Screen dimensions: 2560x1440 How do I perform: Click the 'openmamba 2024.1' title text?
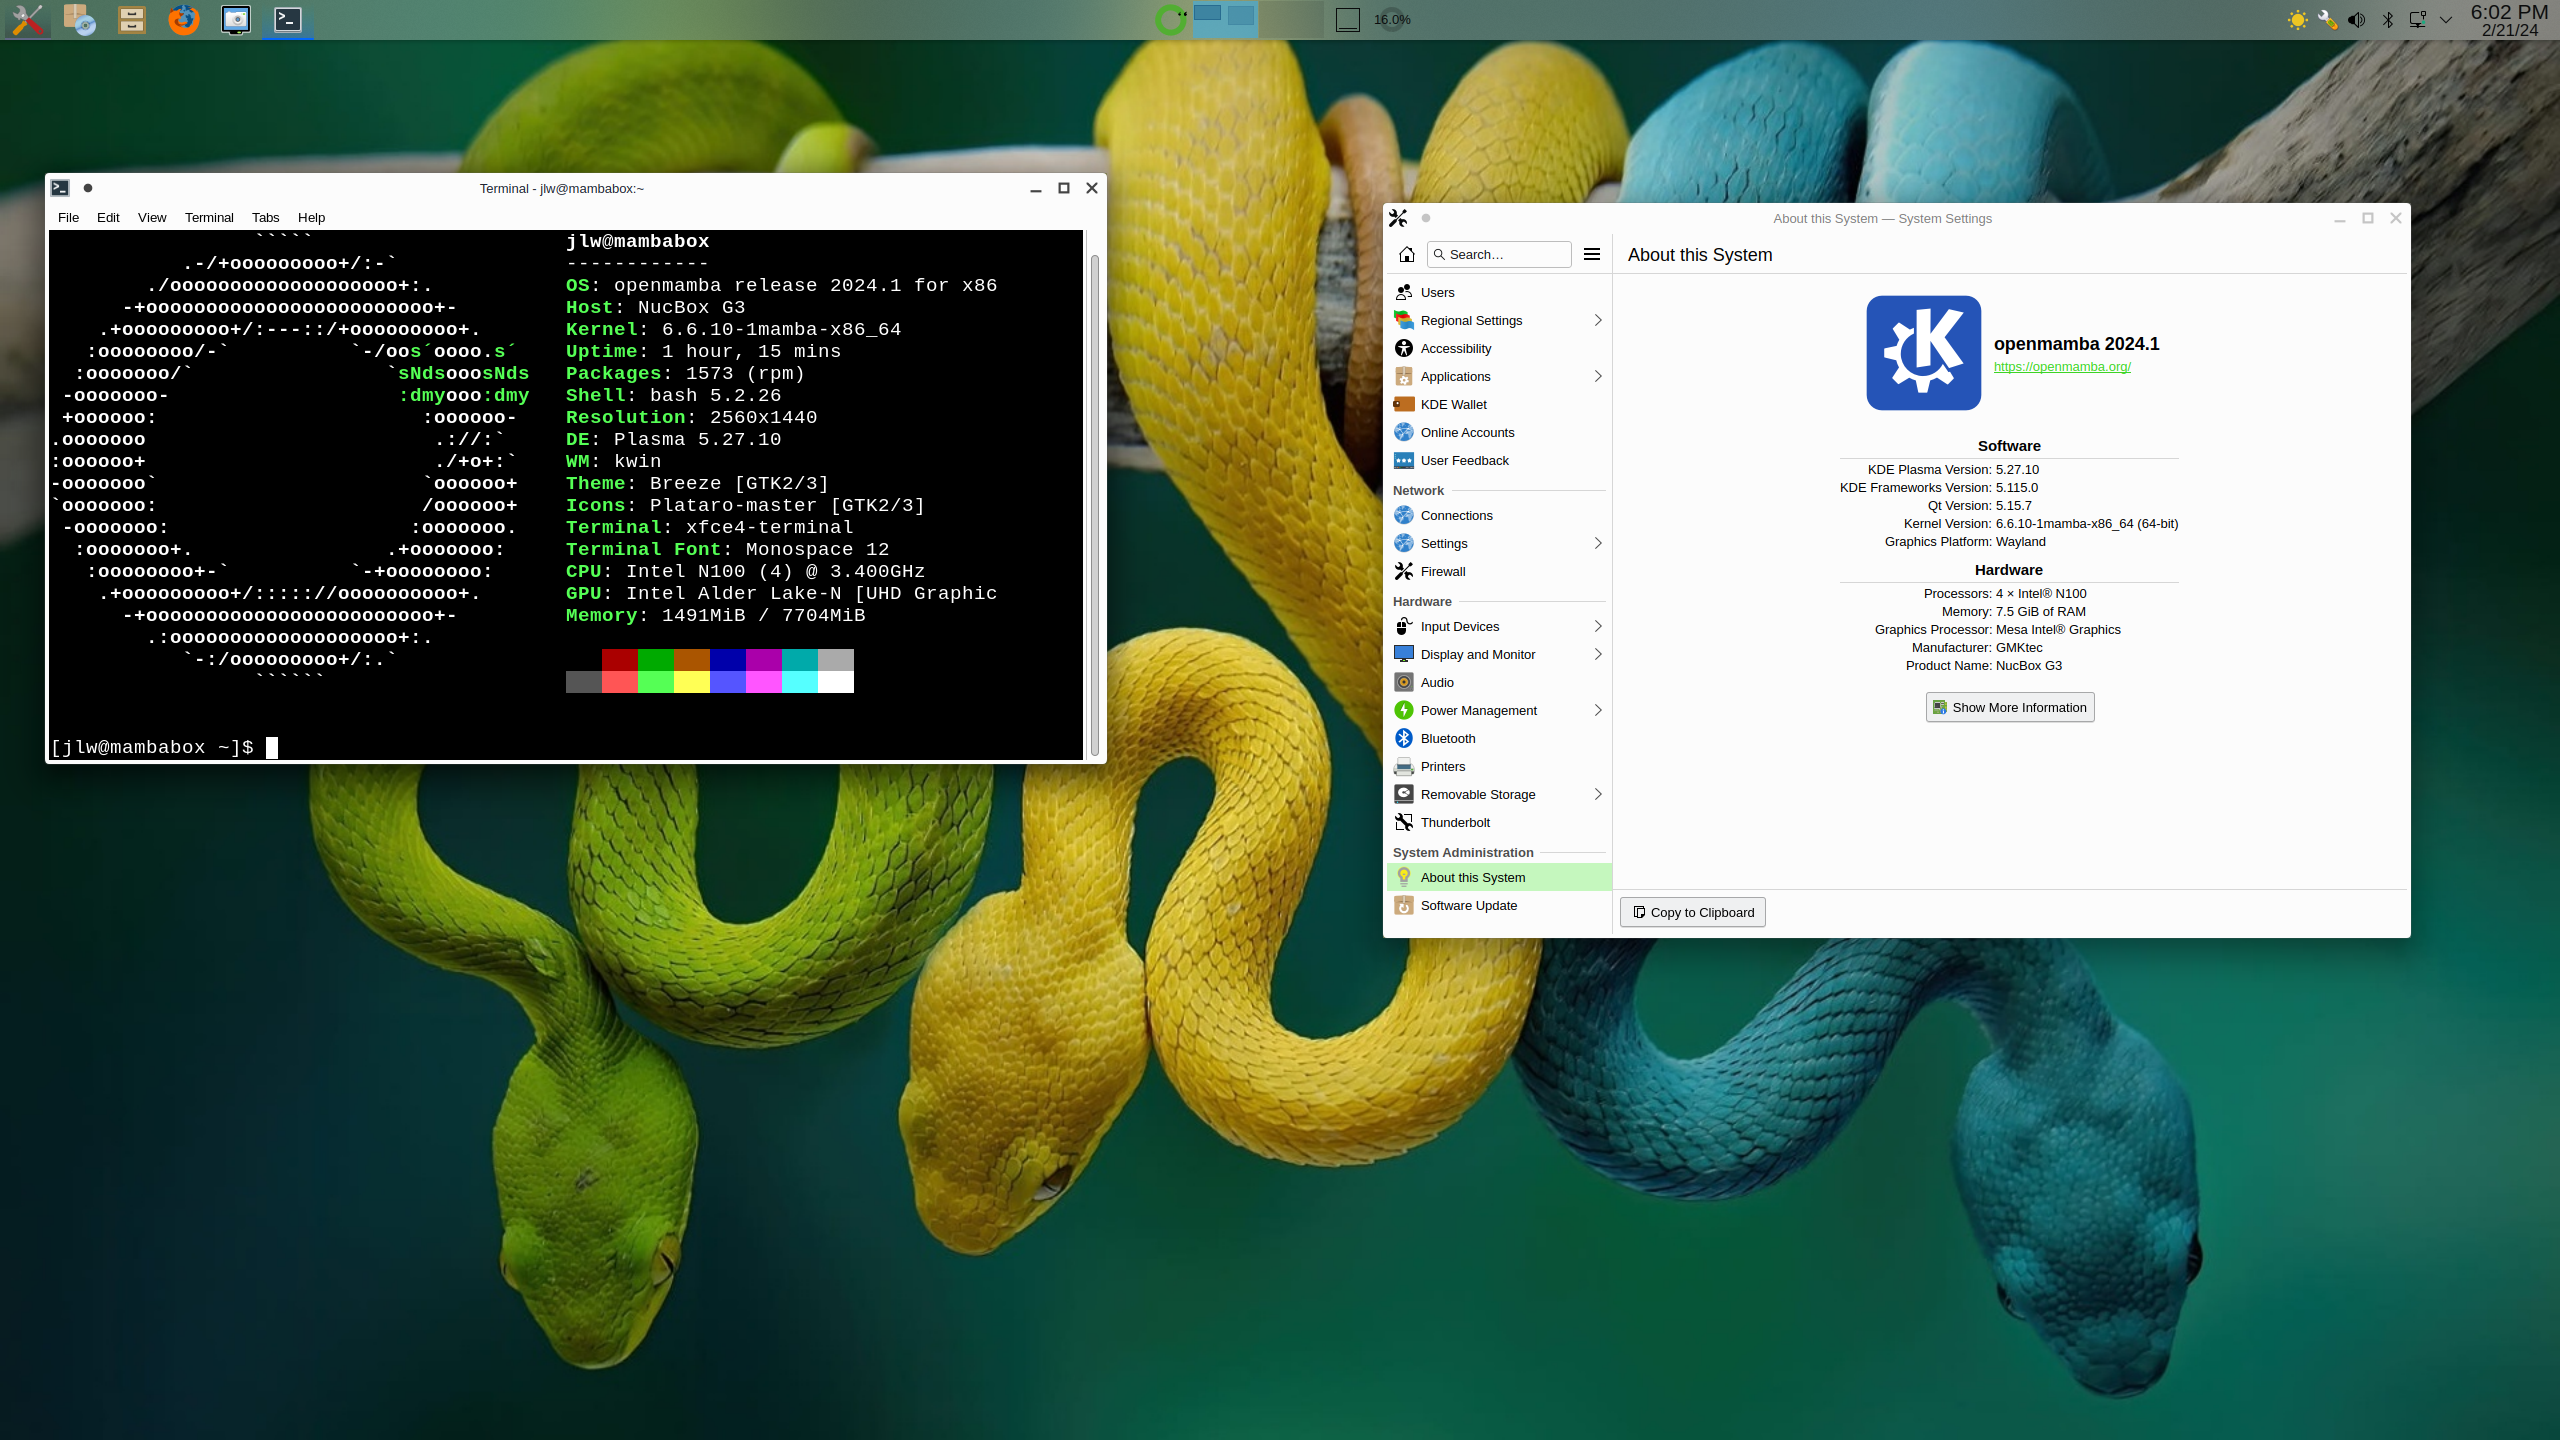coord(2076,344)
